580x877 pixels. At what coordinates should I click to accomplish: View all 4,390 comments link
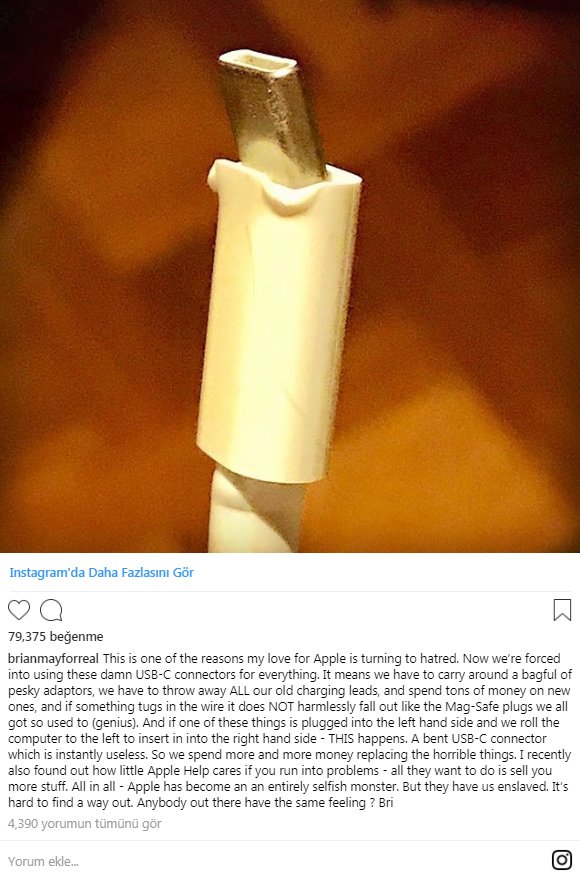(84, 823)
